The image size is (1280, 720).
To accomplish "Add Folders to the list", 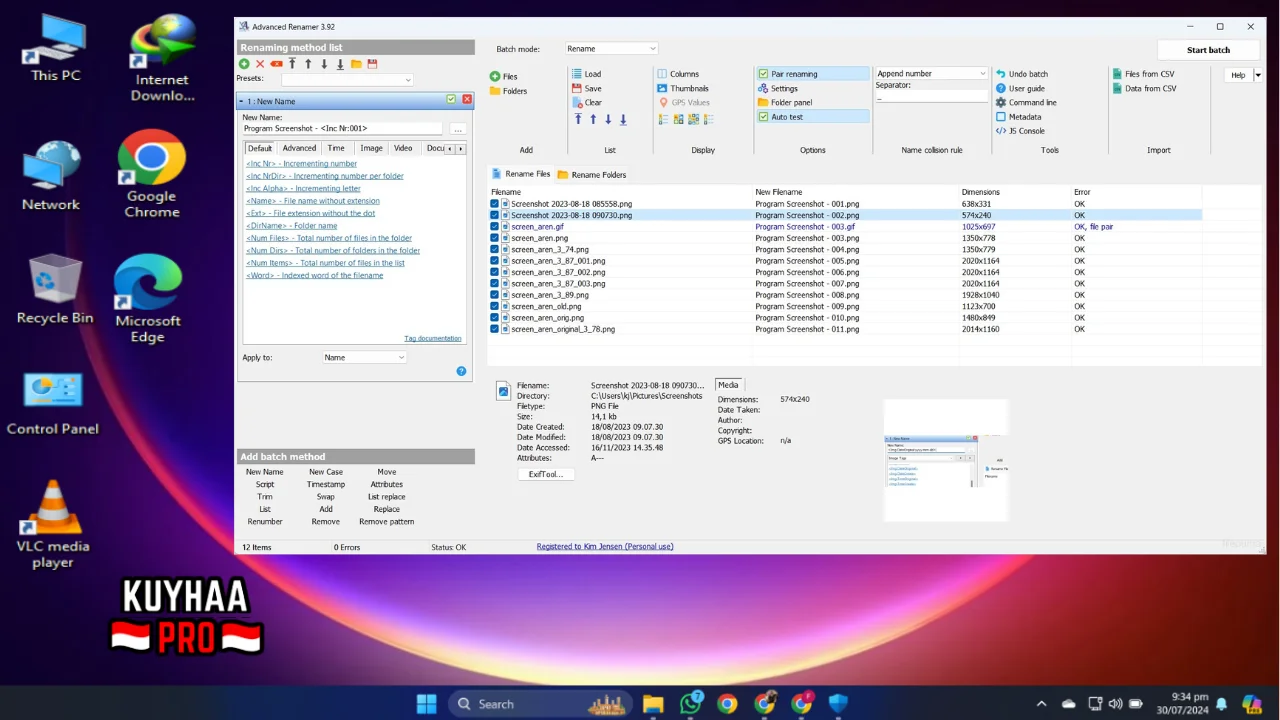I will (x=508, y=91).
